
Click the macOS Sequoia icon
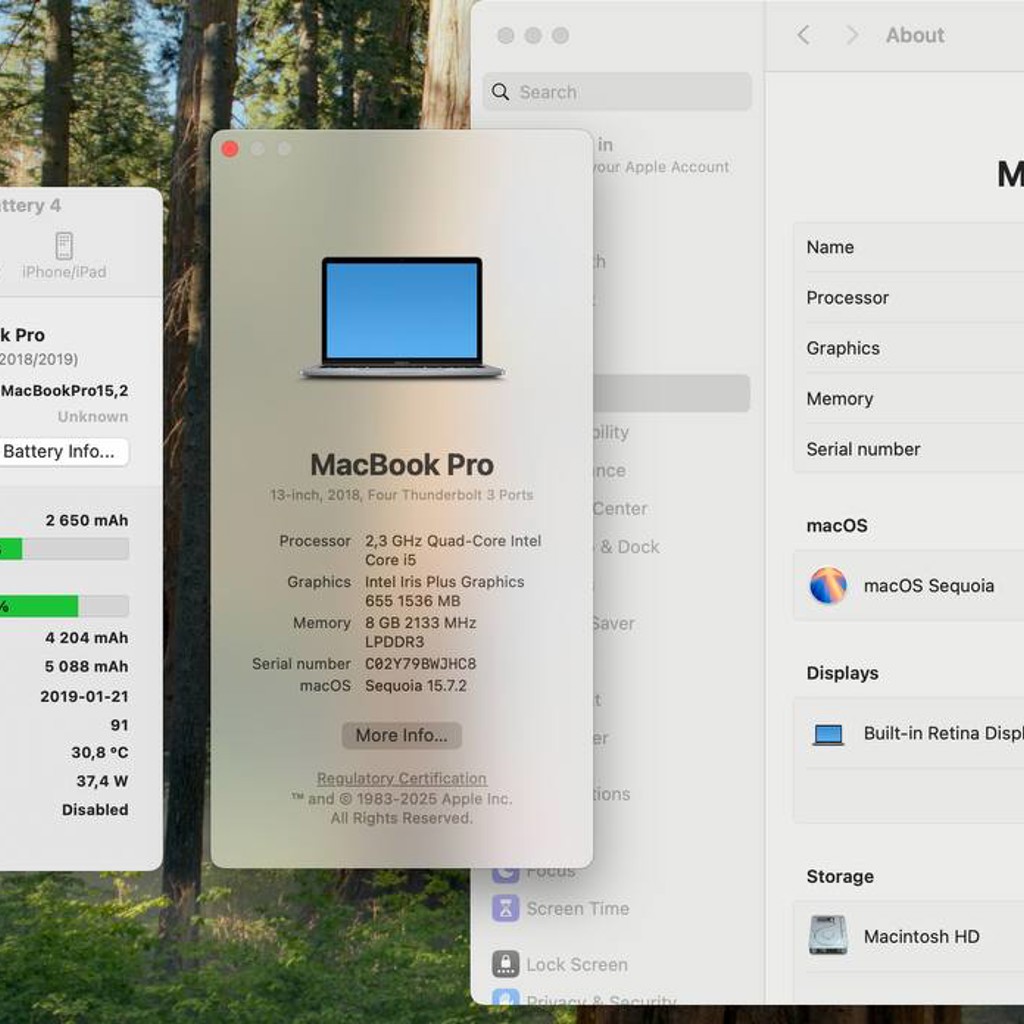tap(828, 586)
